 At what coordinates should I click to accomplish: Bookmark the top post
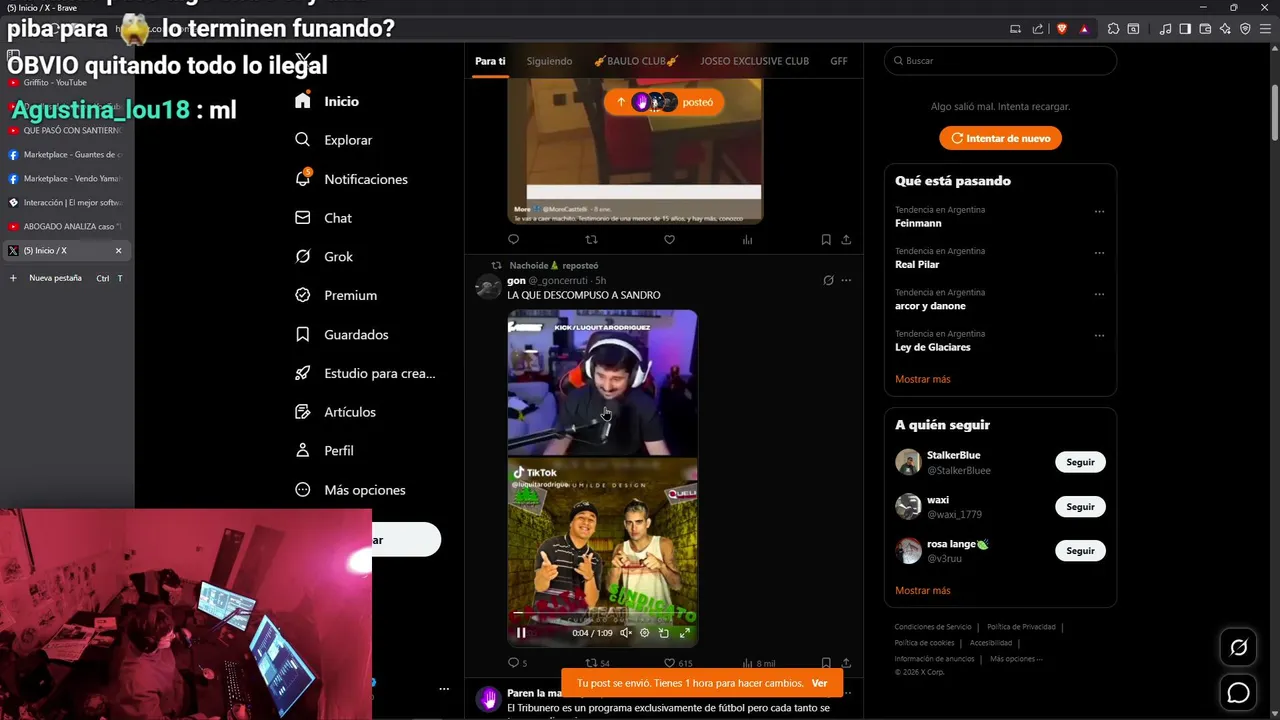(x=826, y=240)
